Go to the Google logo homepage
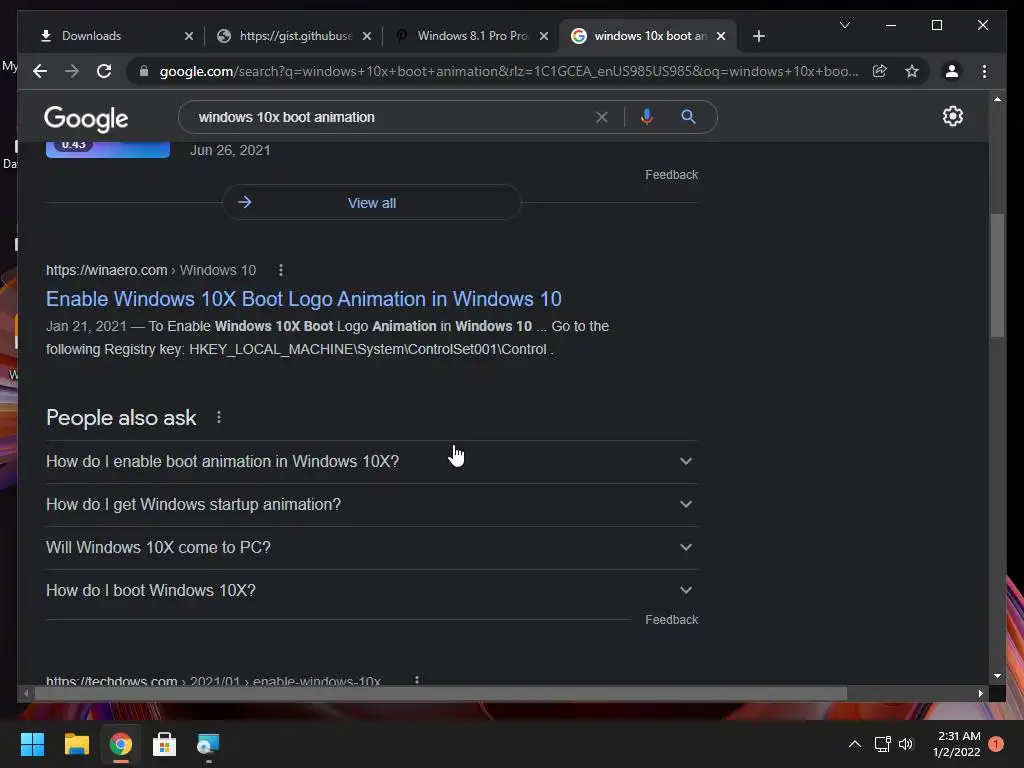Image resolution: width=1024 pixels, height=768 pixels. coord(86,118)
